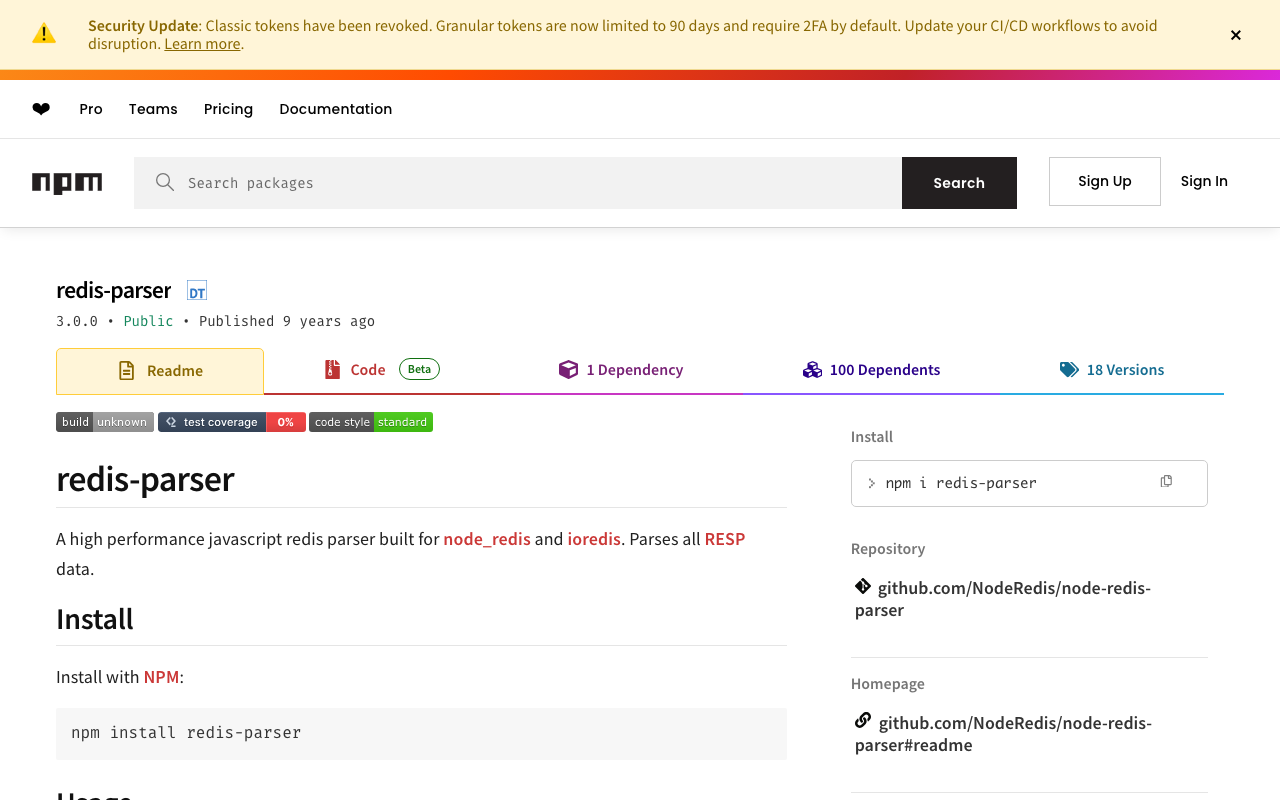Viewport: 1280px width, 800px height.
Task: Click the build unknown badge
Action: tap(105, 422)
